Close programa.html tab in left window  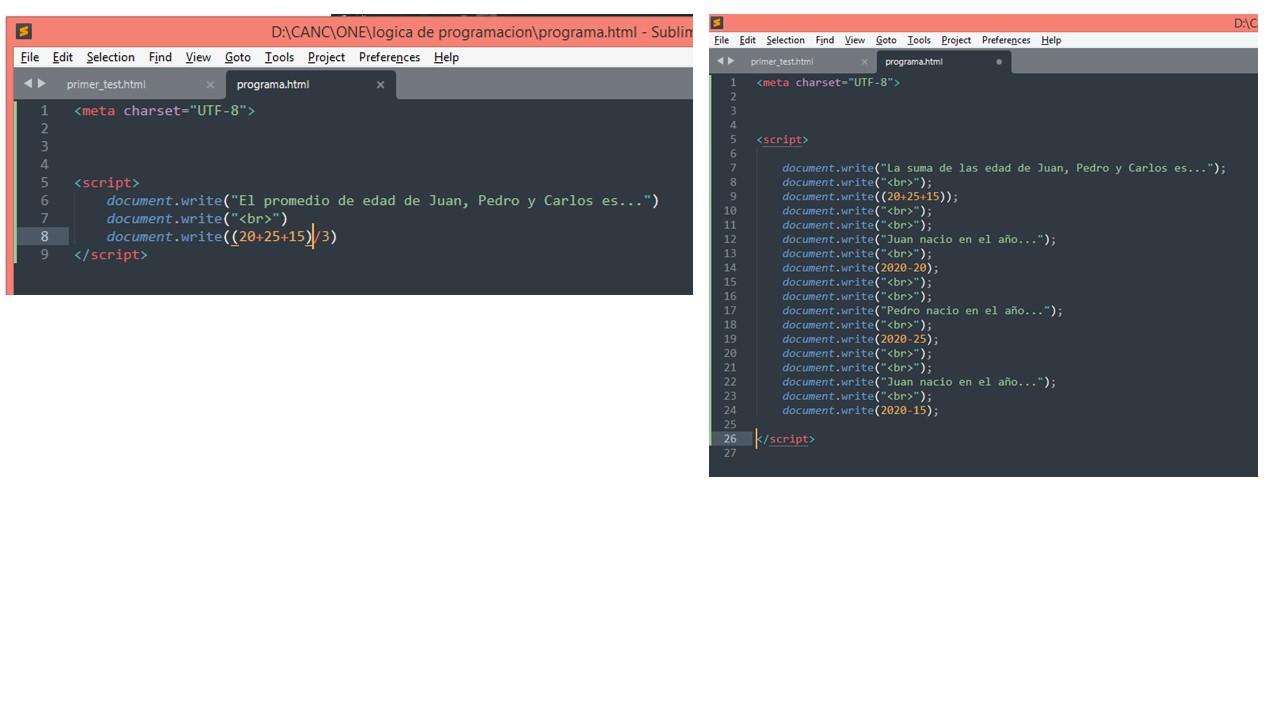tap(380, 85)
